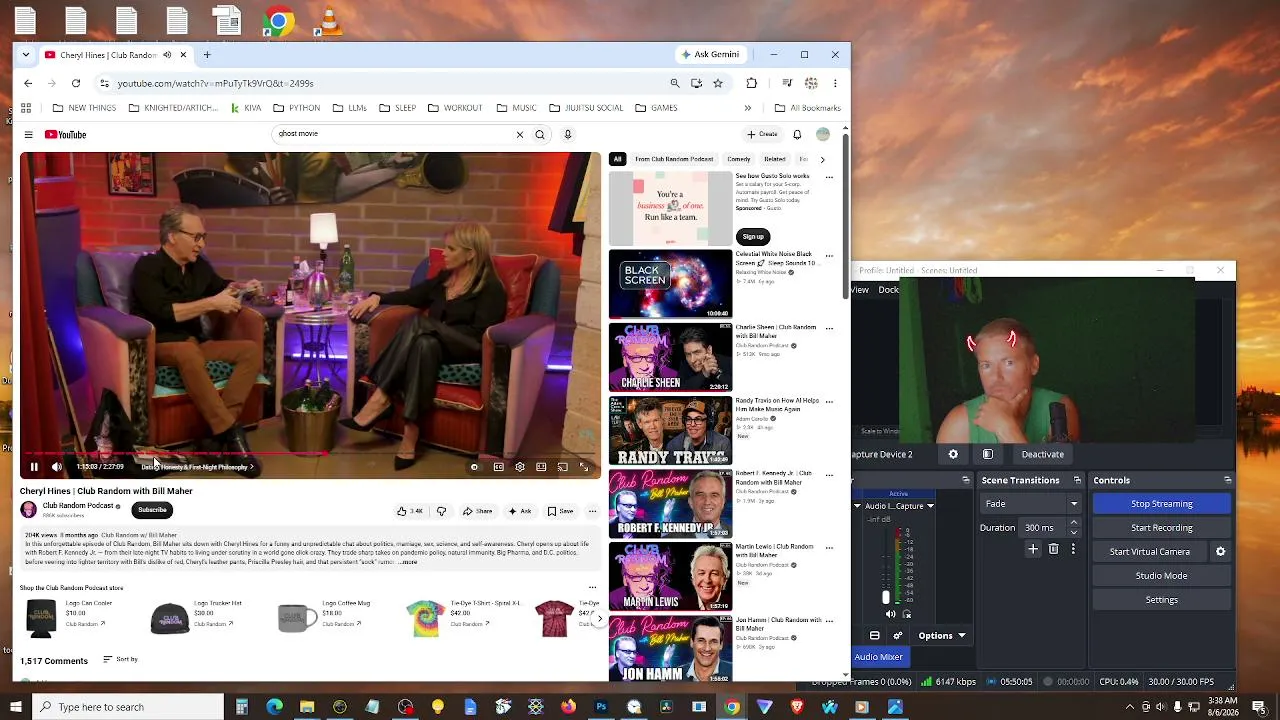
Task: Enable Studio Mode in OBS
Action: [1161, 576]
